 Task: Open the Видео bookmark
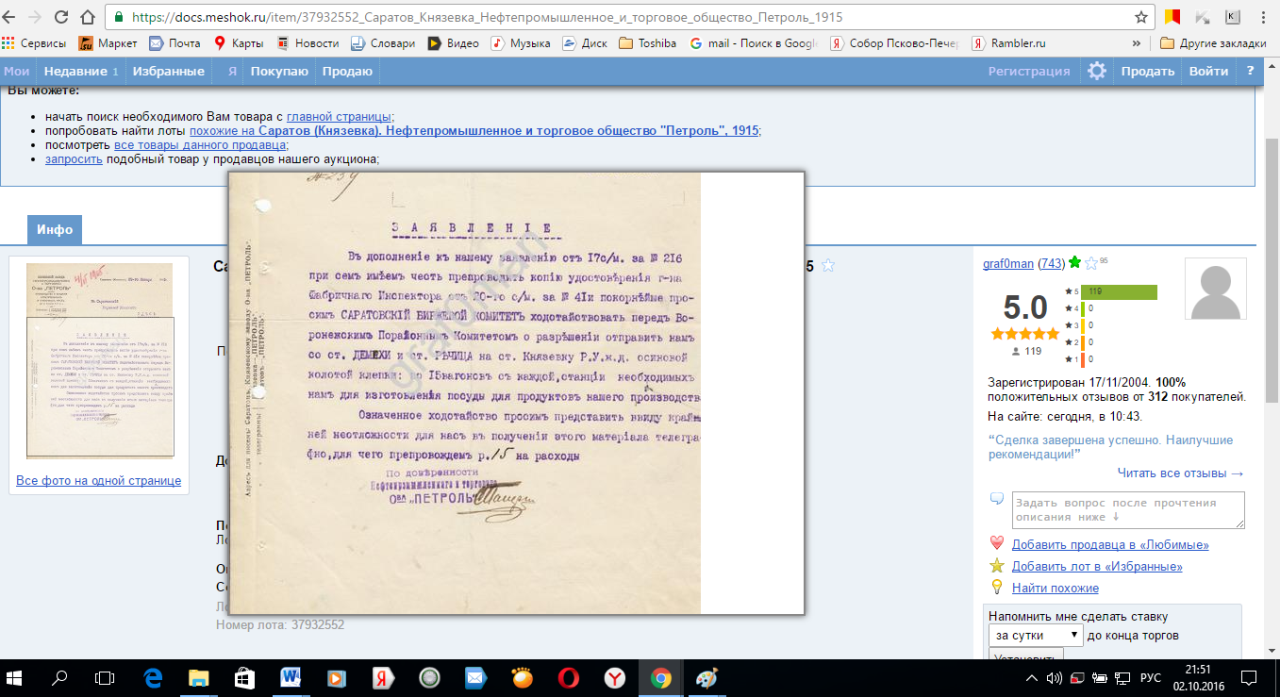click(453, 43)
